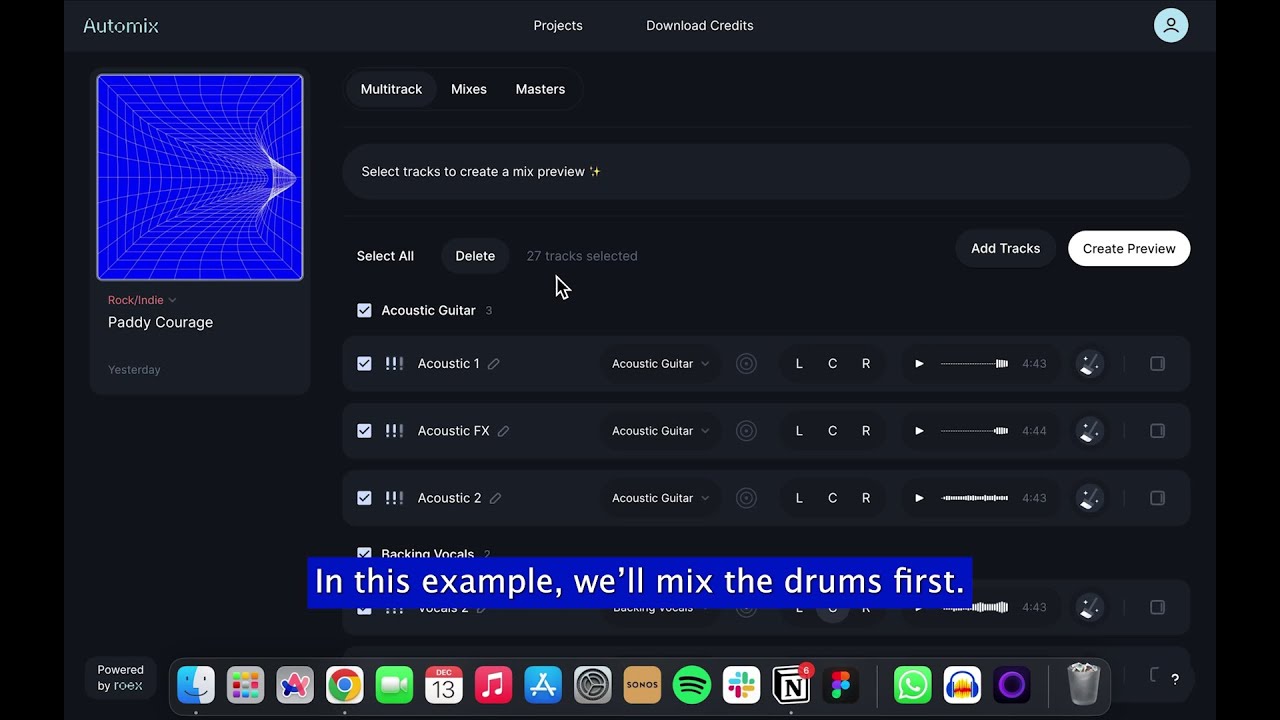Tick the far-right square box on Vocals 2

click(1157, 607)
